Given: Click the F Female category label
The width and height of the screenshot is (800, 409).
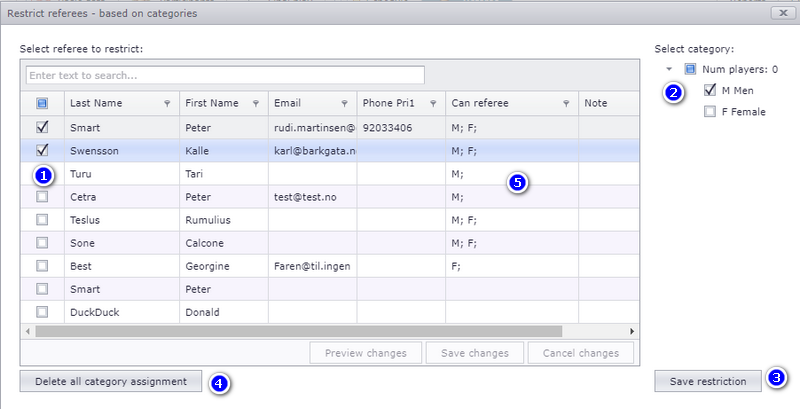Looking at the screenshot, I should point(743,112).
